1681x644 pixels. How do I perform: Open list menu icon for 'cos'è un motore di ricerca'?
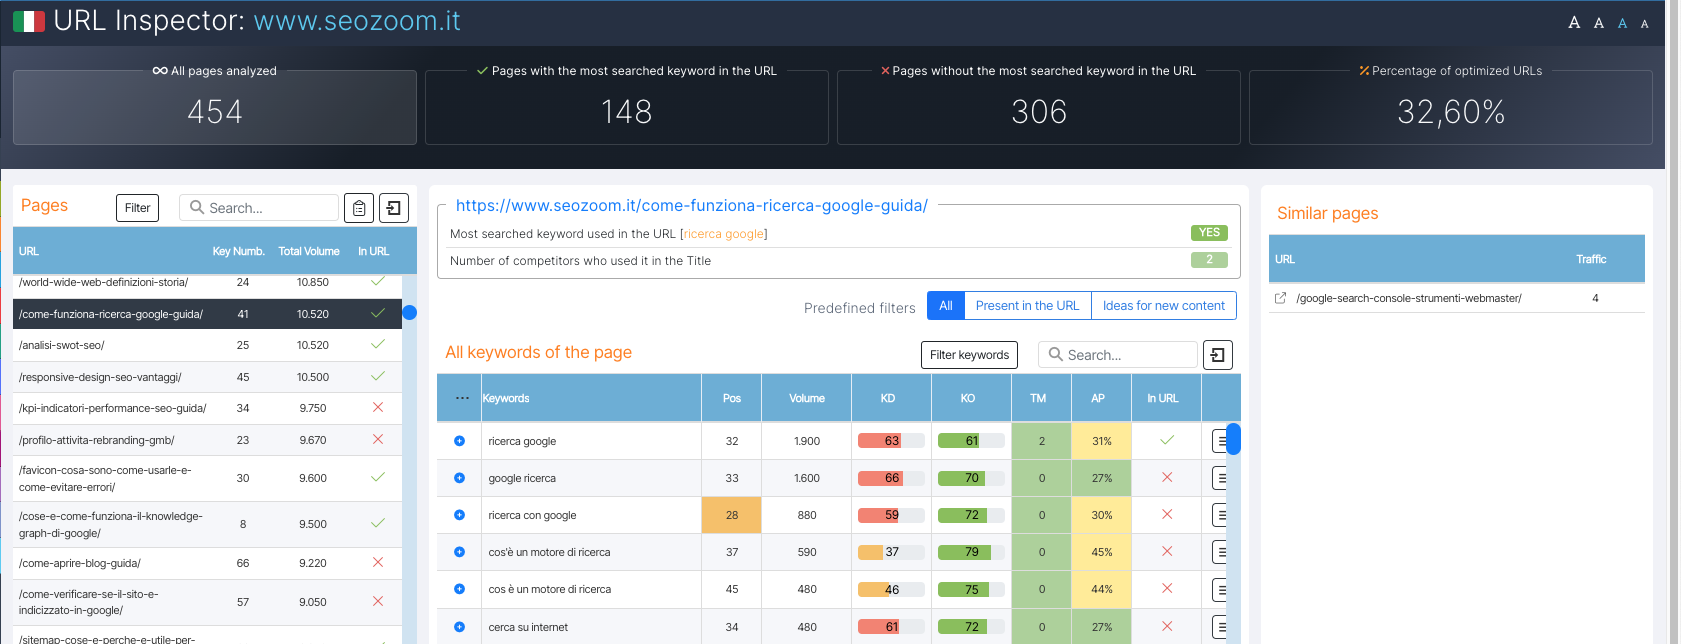(x=1220, y=552)
